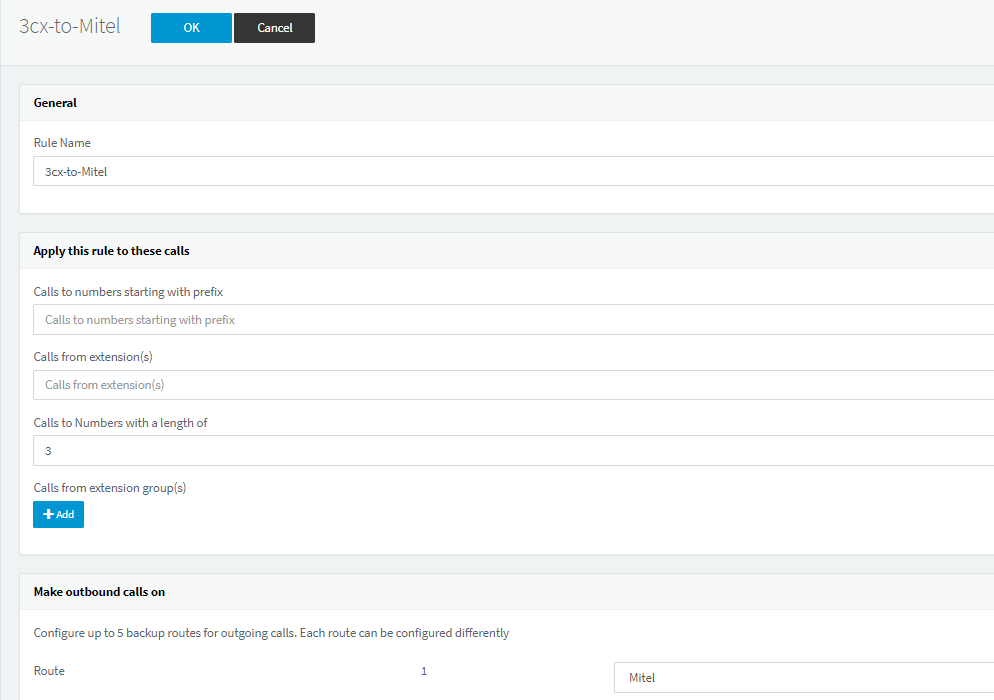Click the Rule Name input field
Image resolution: width=994 pixels, height=700 pixels.
(513, 171)
